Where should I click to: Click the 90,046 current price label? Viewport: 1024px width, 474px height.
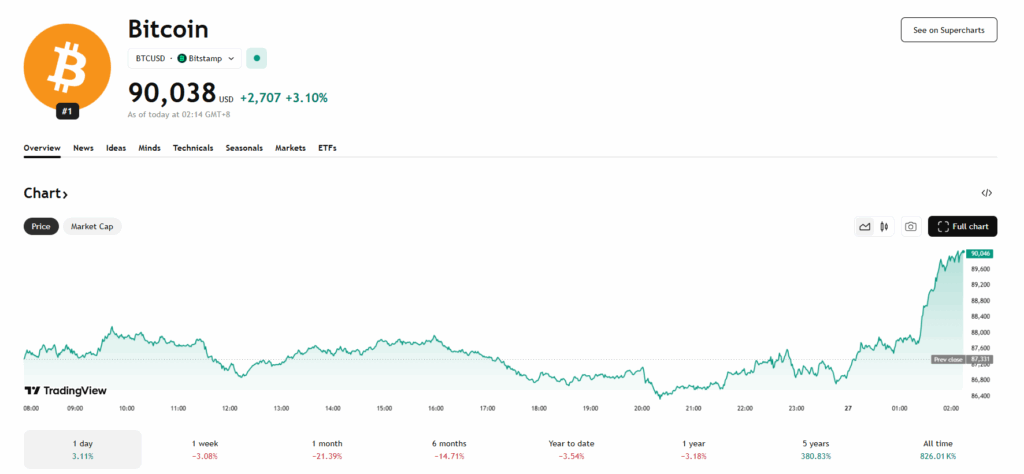pyautogui.click(x=979, y=254)
